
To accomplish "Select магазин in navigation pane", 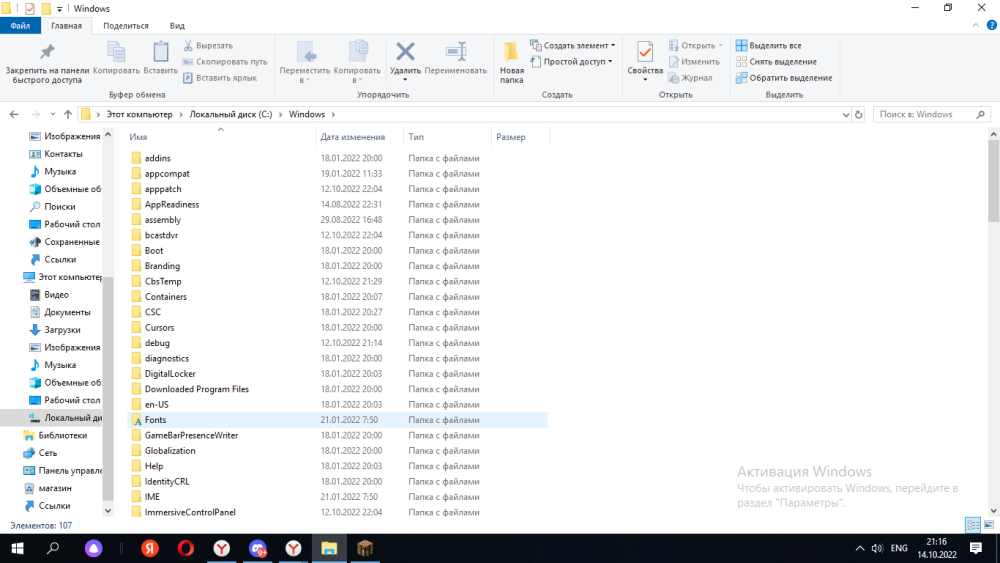I will [55, 488].
